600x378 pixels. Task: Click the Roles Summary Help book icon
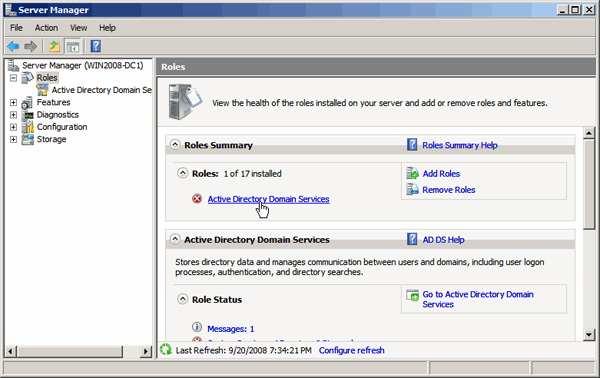[412, 145]
